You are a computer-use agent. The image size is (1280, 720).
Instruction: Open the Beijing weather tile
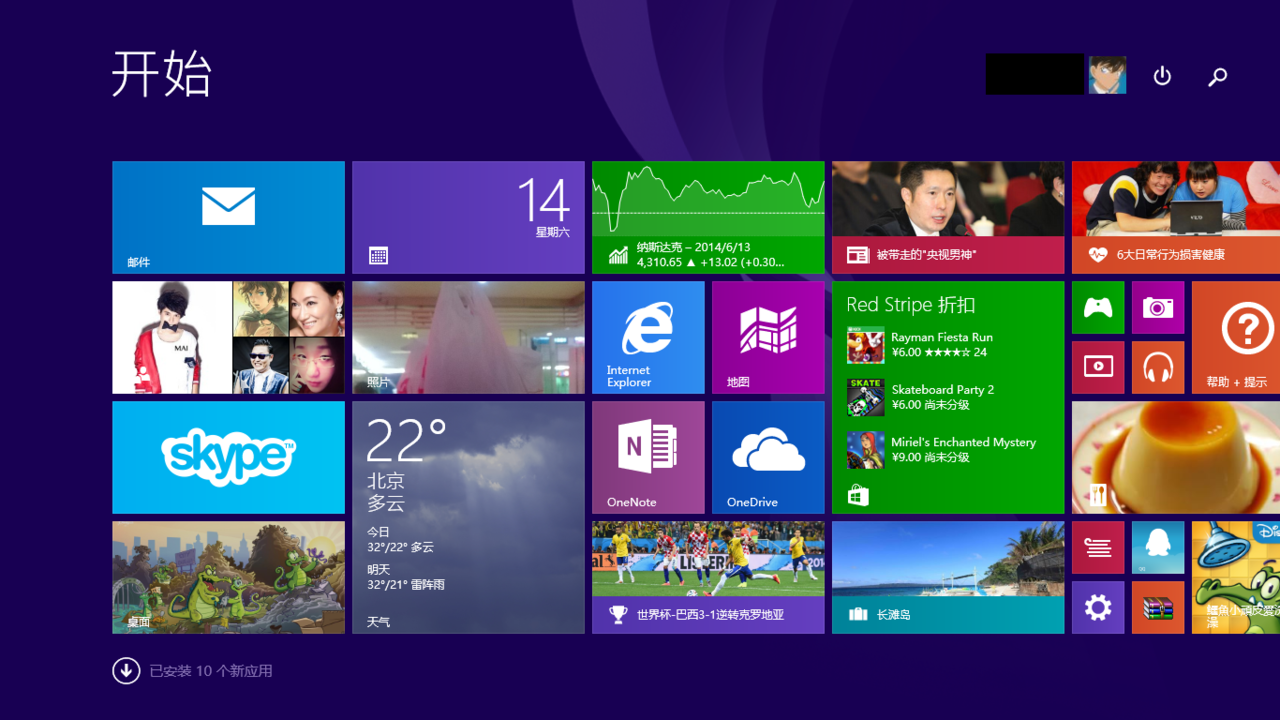468,517
